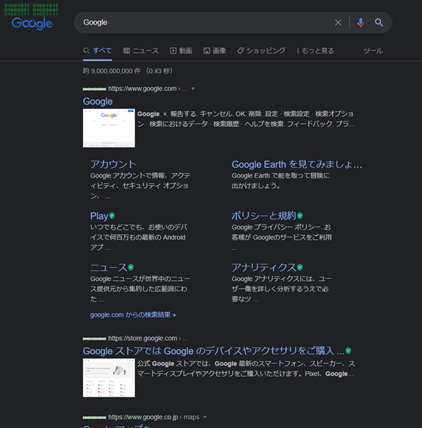422x428 pixels.
Task: Click the https://store.google.com URL text
Action: [x=143, y=338]
